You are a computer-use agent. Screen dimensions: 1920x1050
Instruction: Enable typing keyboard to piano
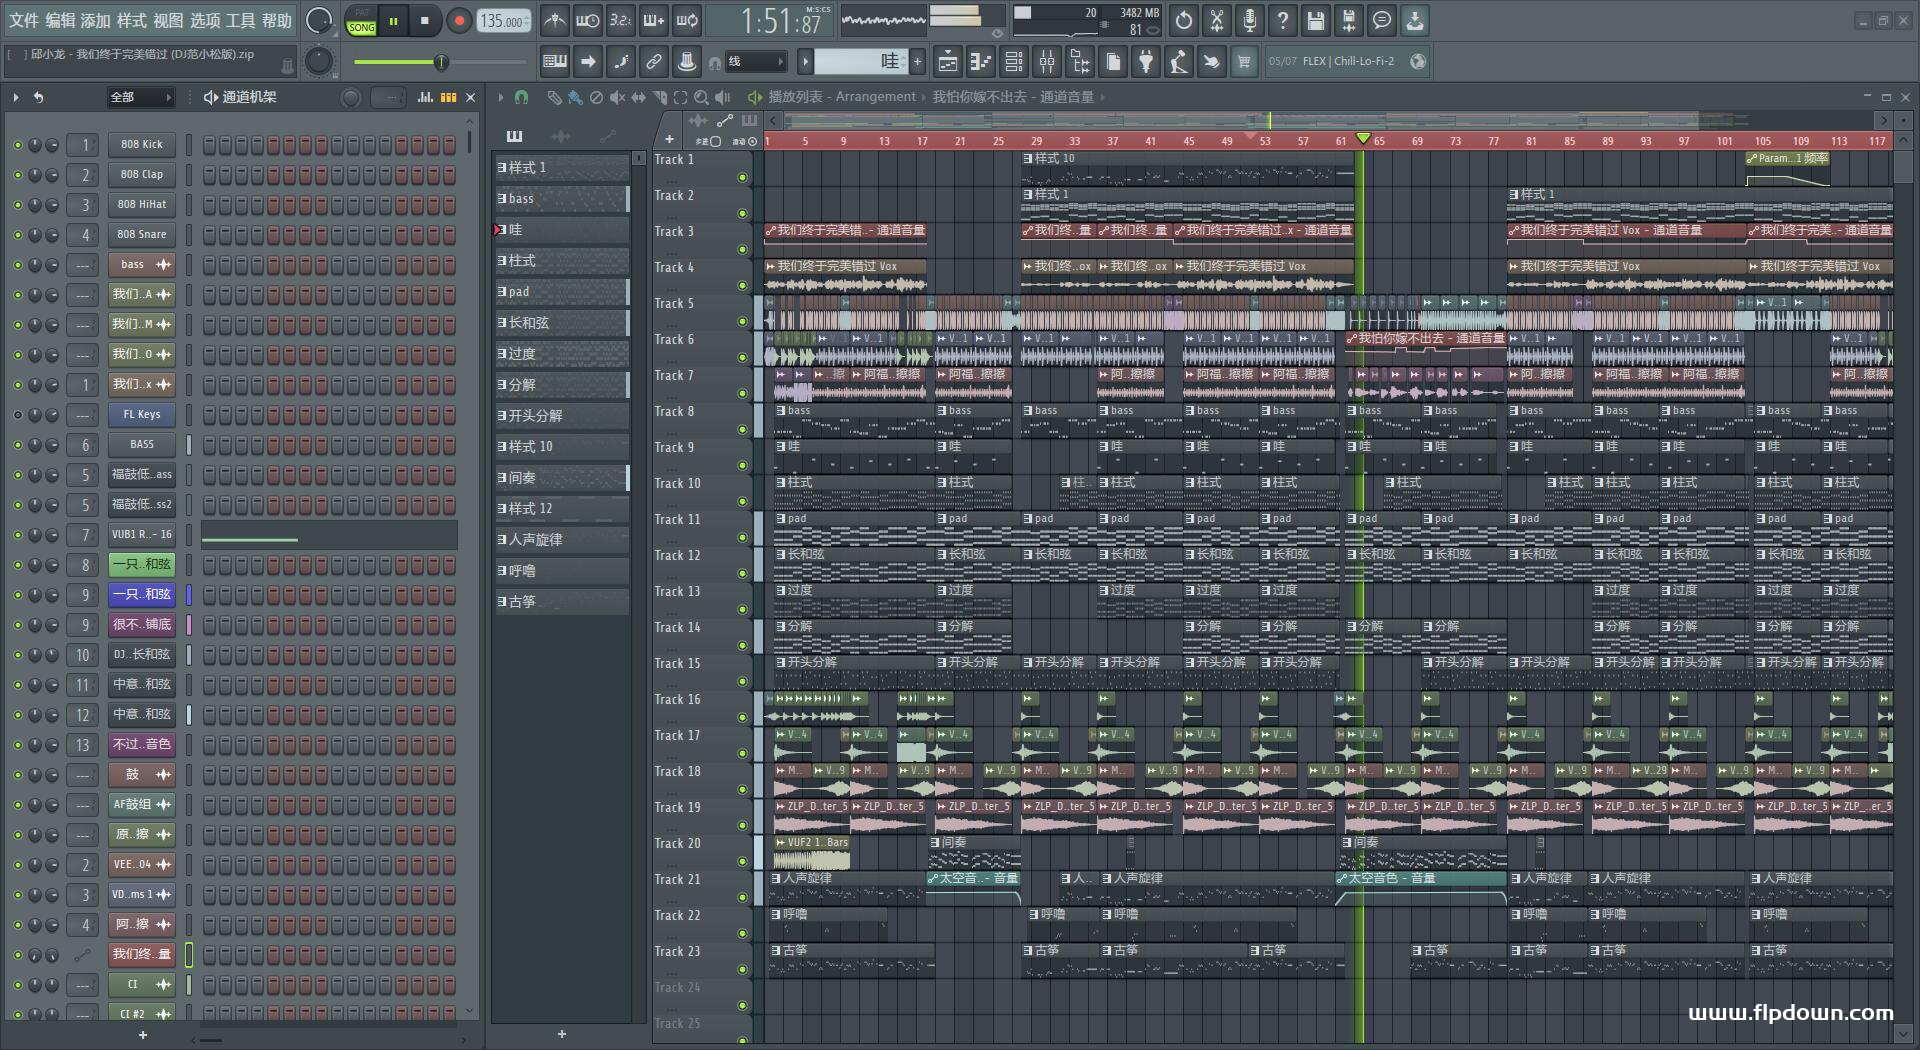[555, 62]
